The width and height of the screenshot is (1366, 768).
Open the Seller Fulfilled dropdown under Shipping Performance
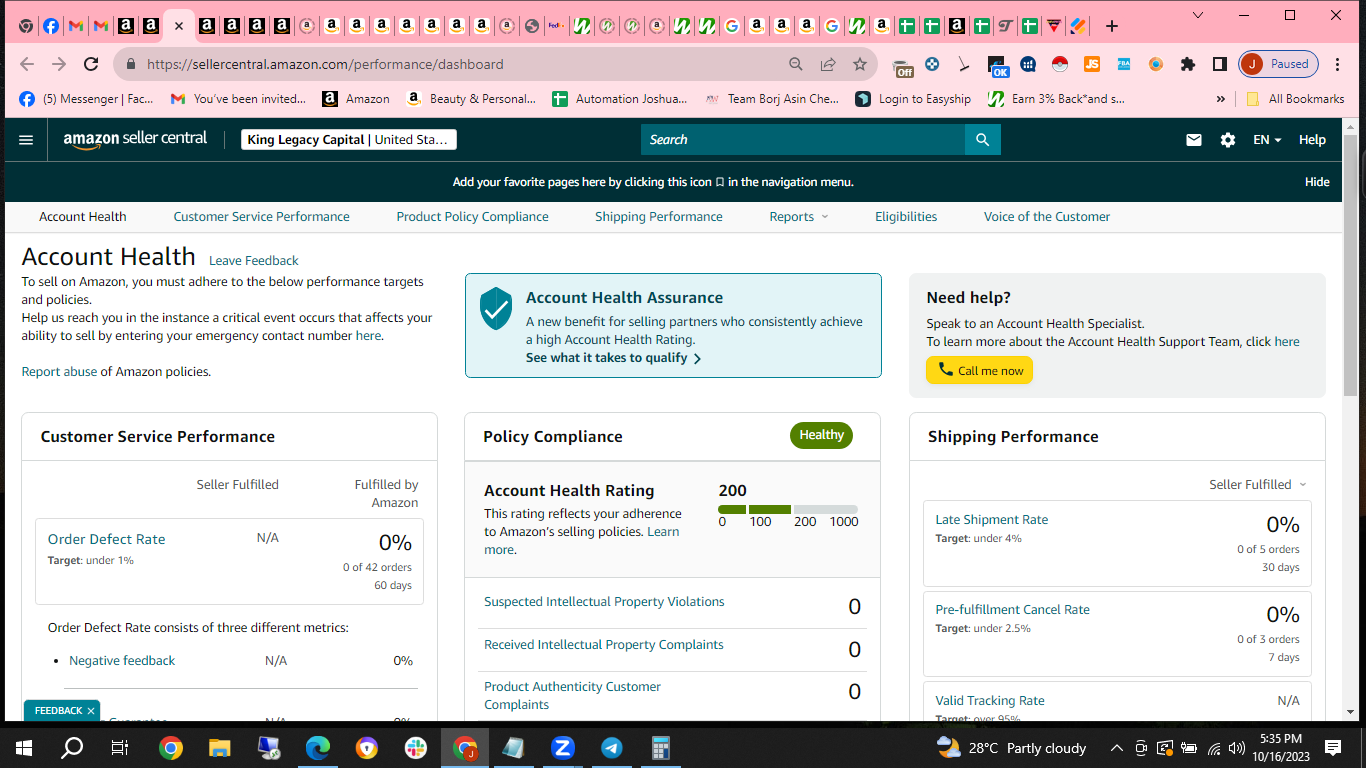point(1258,484)
